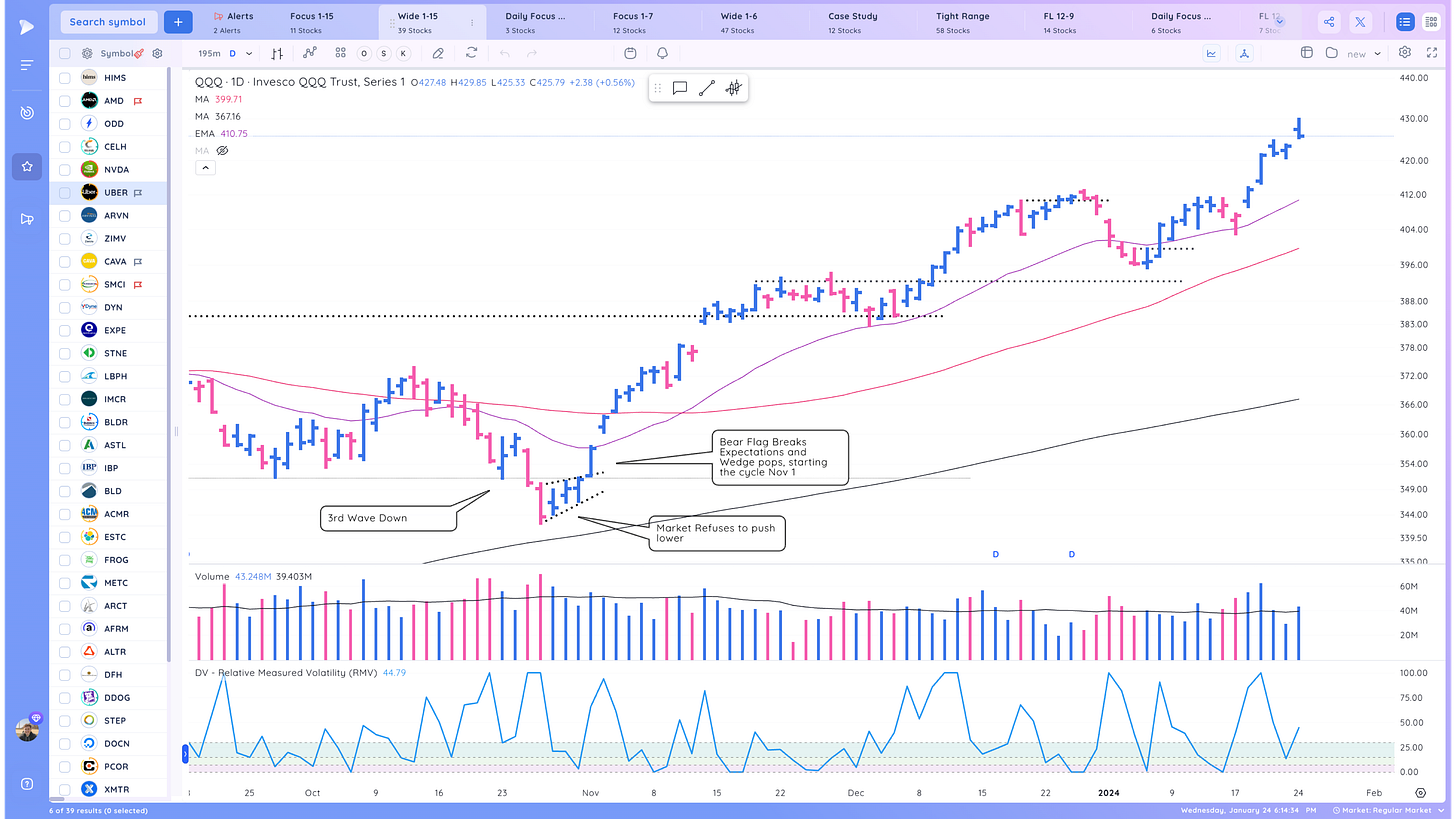Open the help question-mark icon

tap(27, 783)
